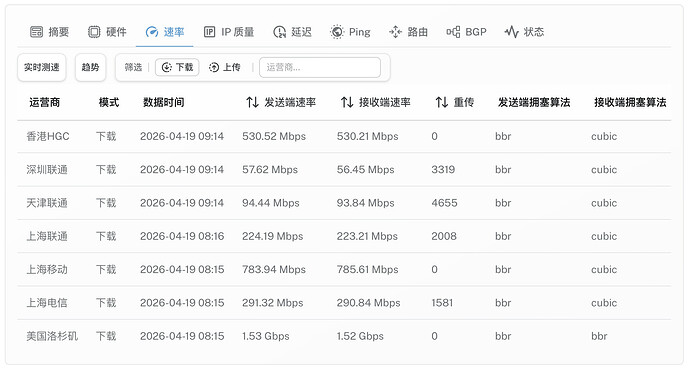Click the 速率 speedometer icon

152,32
